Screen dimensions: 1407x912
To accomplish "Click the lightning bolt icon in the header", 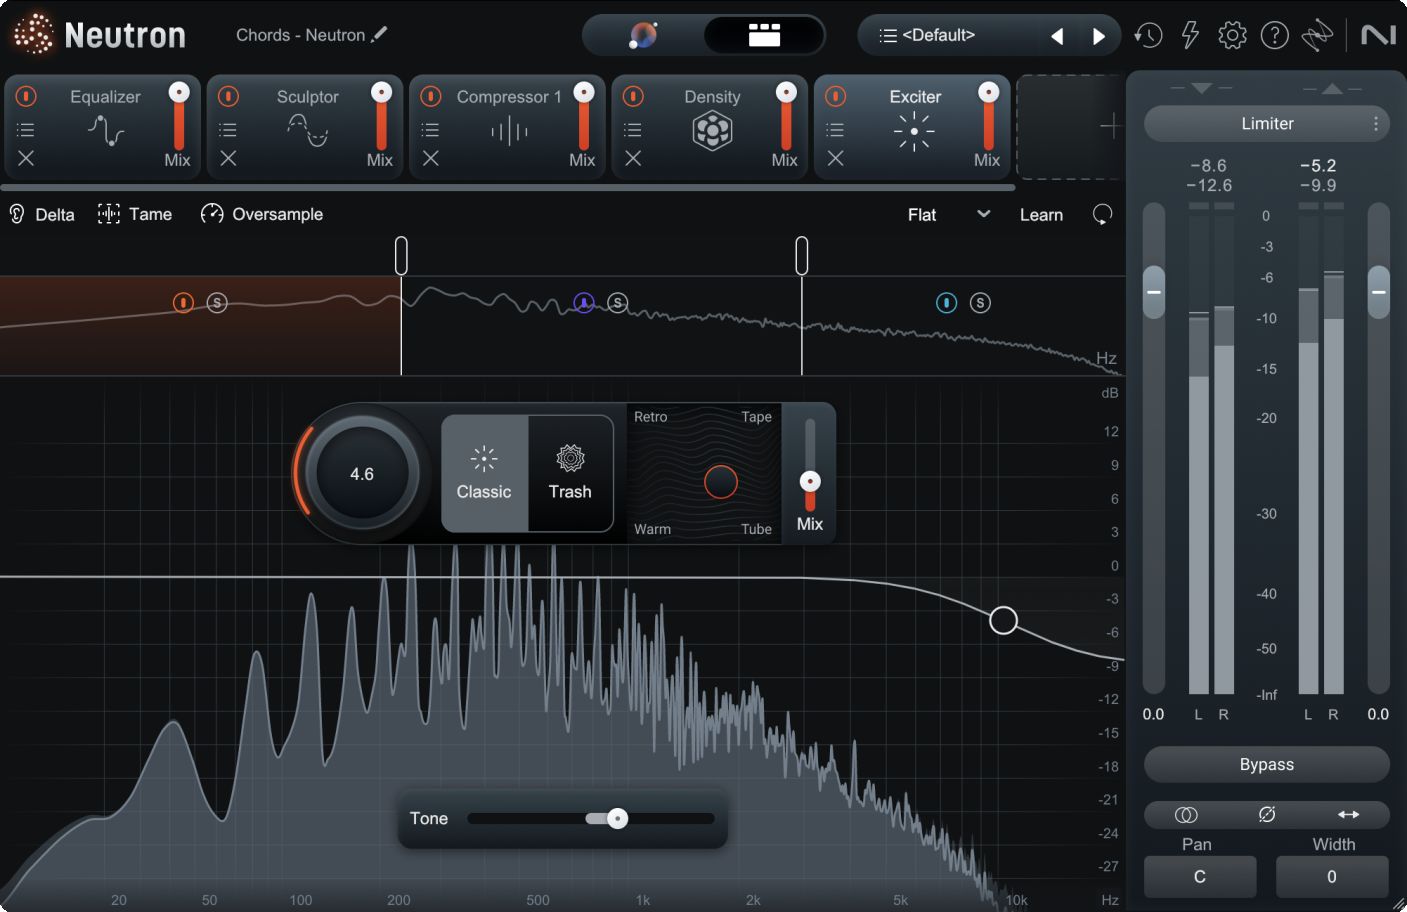I will 1190,35.
